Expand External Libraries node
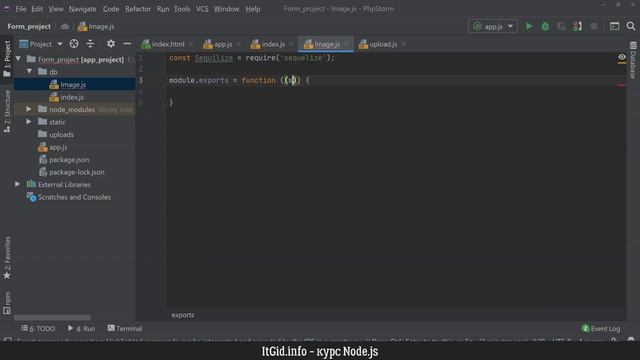 tap(18, 184)
